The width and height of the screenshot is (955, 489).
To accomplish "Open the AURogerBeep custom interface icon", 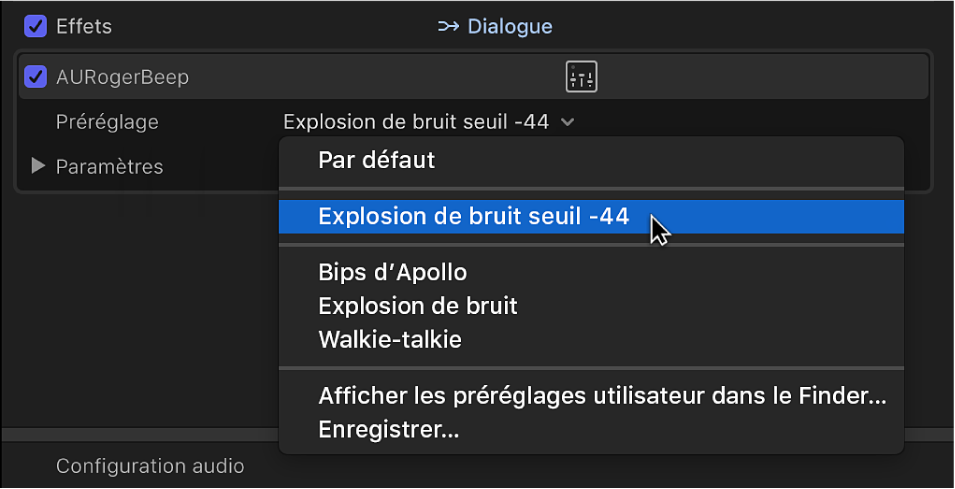I will point(581,76).
